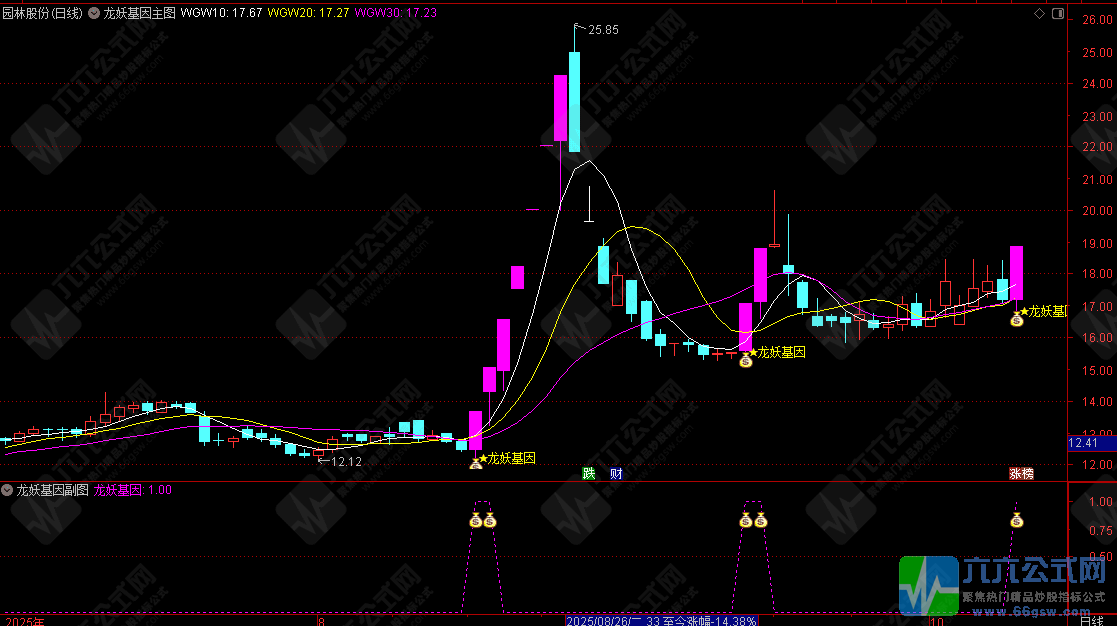This screenshot has width=1117, height=626.
Task: Click the 25.85 high price label
Action: click(x=603, y=30)
